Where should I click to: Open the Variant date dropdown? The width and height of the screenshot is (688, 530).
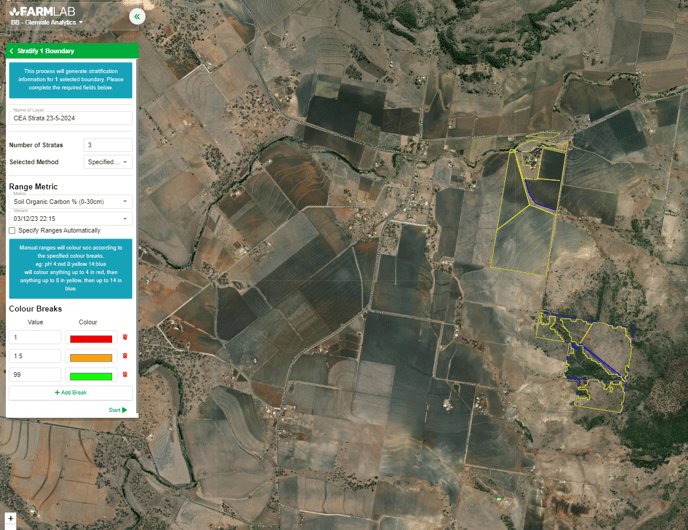coord(70,218)
